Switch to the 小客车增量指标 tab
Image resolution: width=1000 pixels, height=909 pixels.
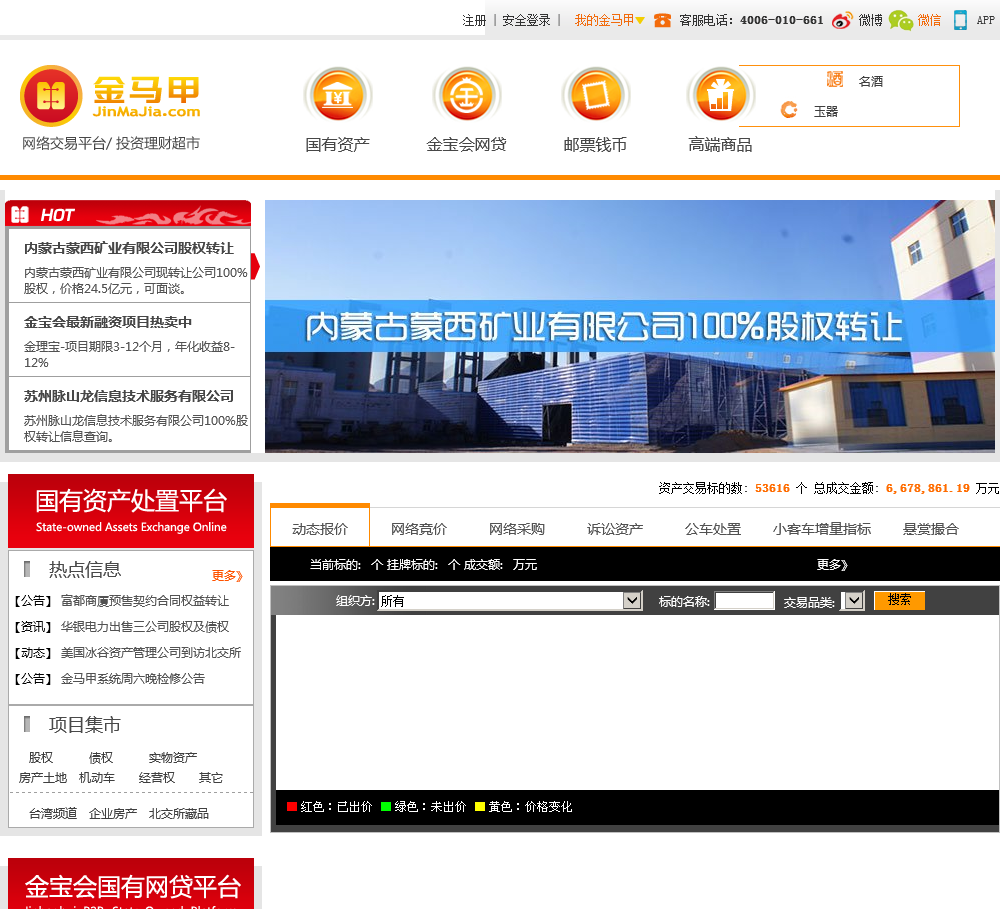822,529
